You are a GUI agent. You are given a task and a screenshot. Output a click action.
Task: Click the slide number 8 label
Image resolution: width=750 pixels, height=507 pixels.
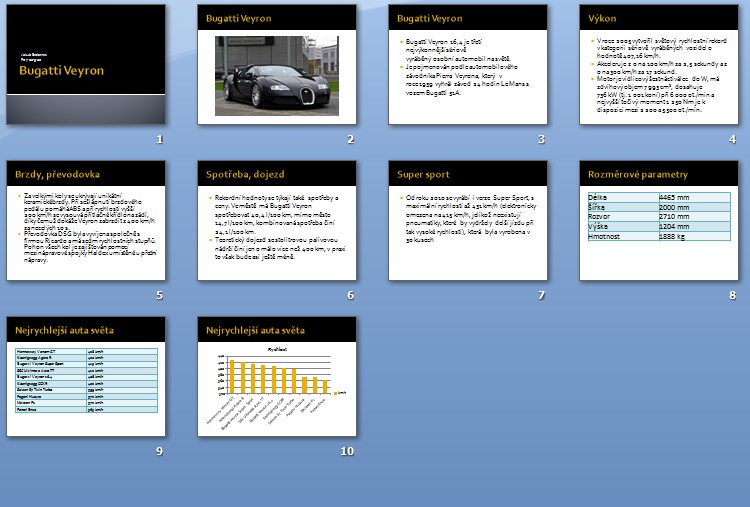coord(732,295)
